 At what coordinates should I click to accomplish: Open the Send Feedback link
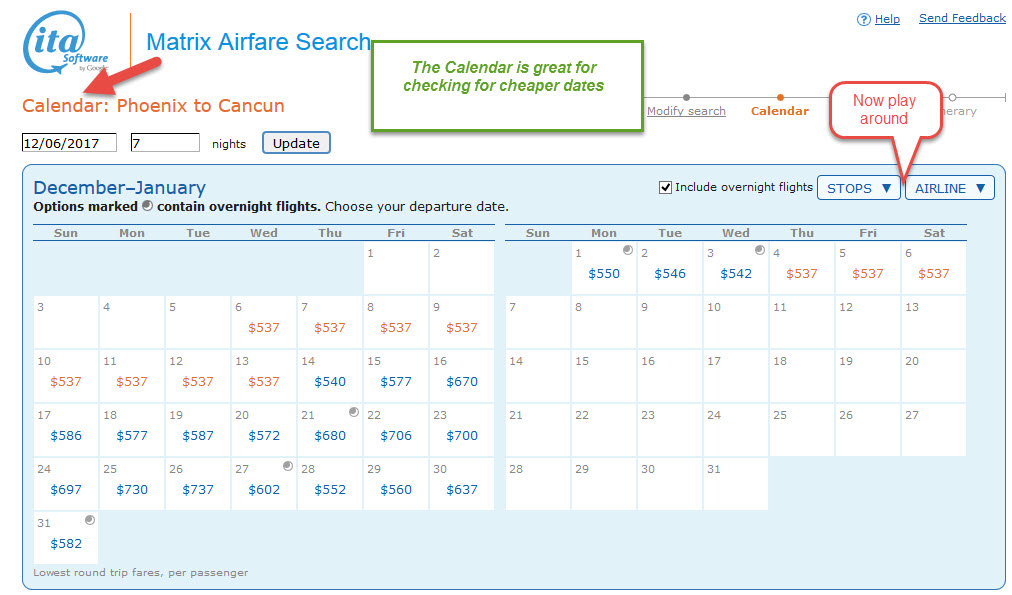961,18
